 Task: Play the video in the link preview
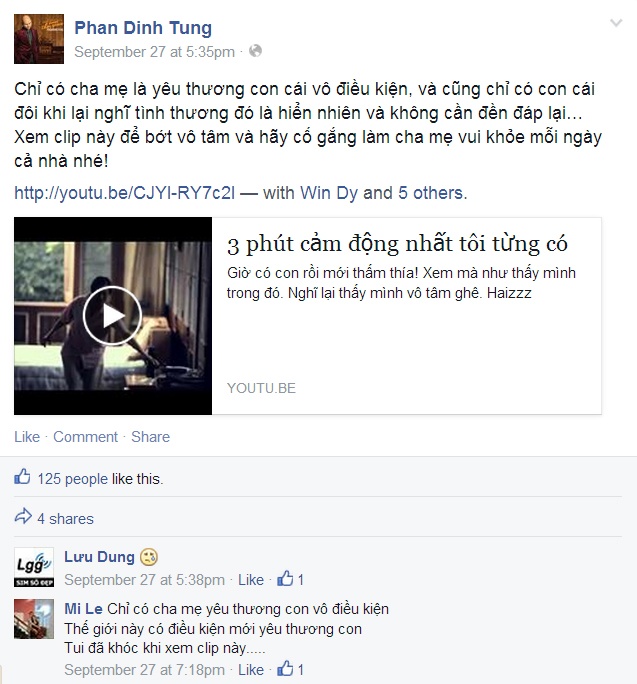pos(113,316)
